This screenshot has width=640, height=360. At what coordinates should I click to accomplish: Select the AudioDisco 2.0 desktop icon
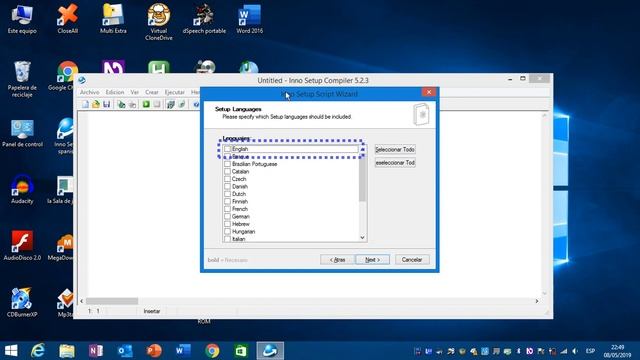coord(22,246)
